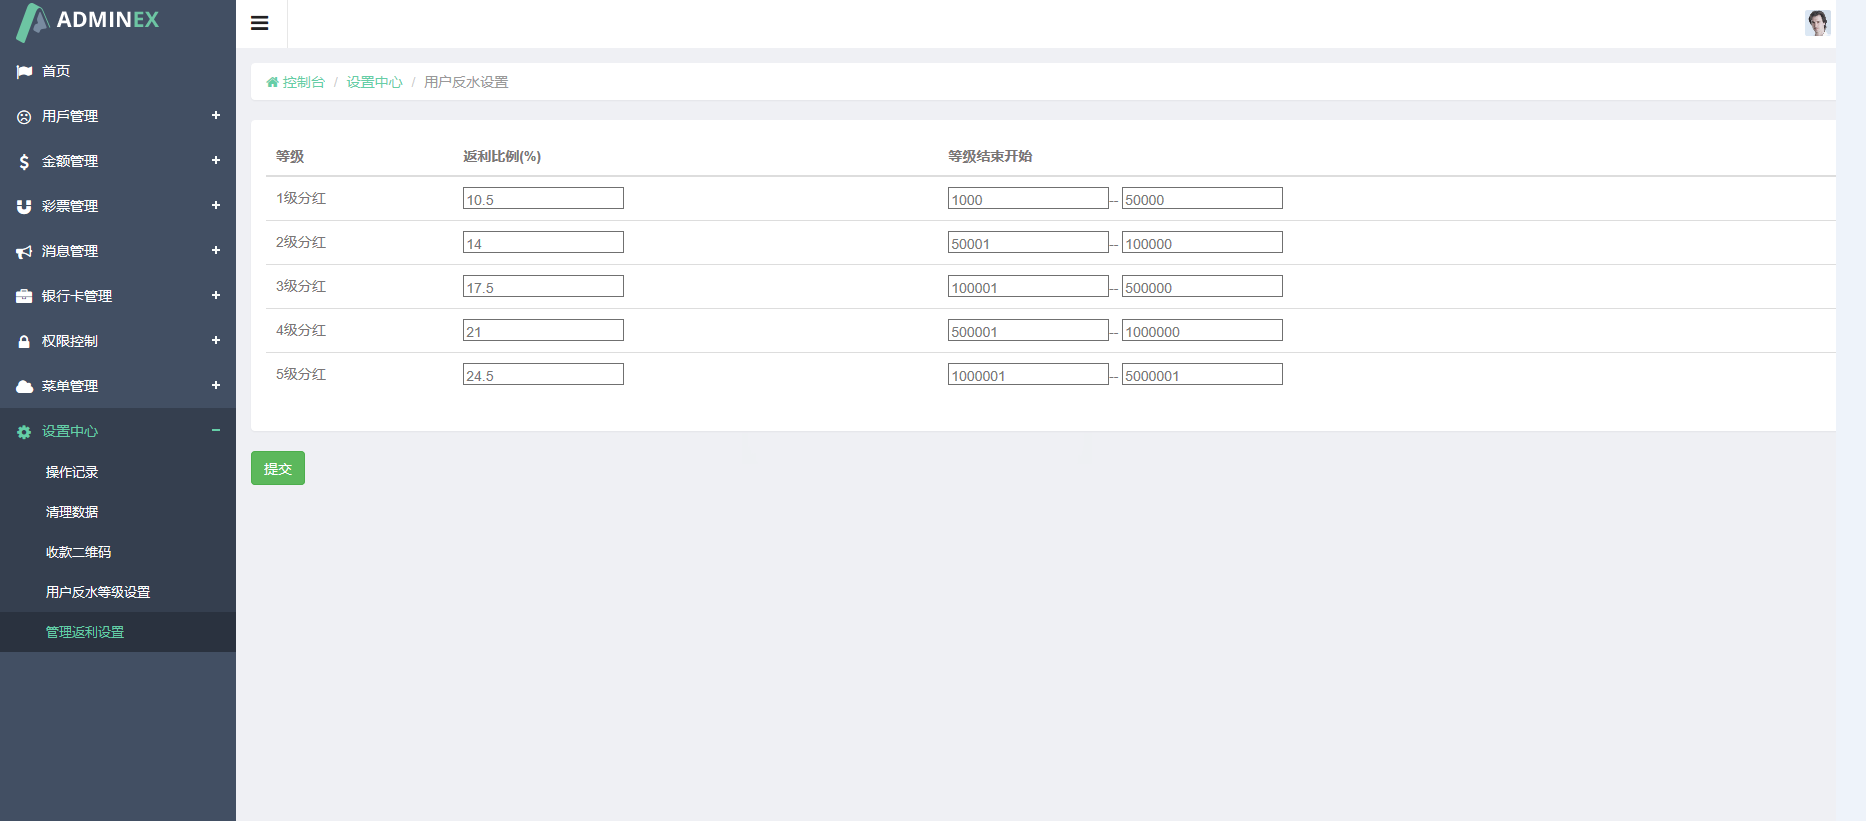Open the 操作记录 submenu item
Viewport: 1866px width, 821px height.
click(x=72, y=472)
